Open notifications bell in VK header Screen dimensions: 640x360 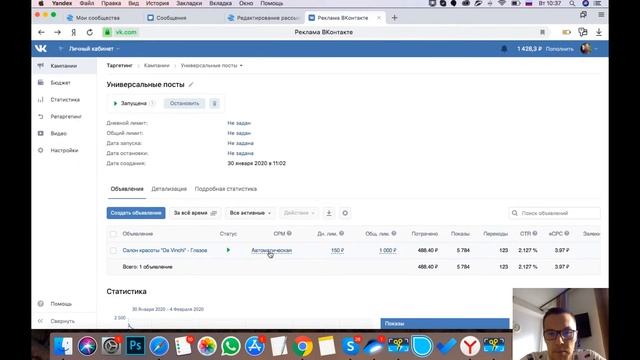[x=504, y=49]
